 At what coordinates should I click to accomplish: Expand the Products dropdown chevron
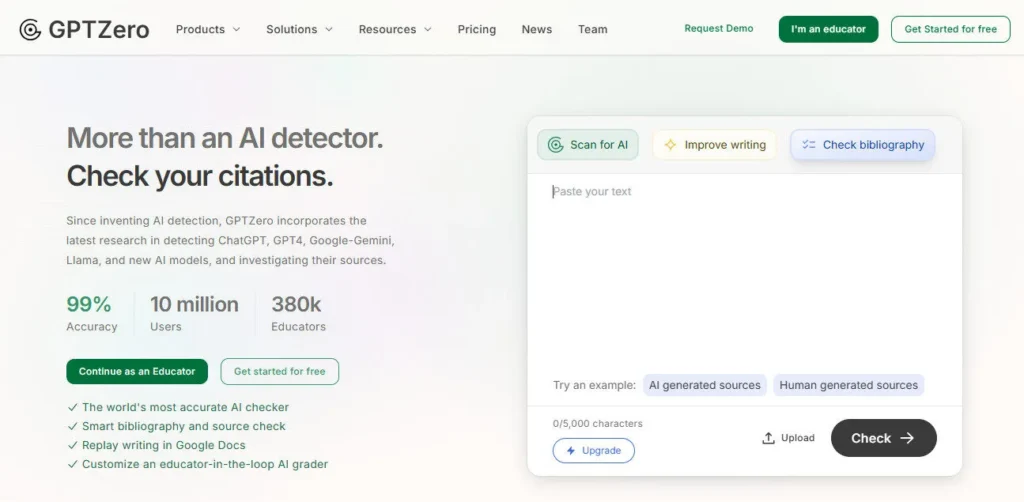pyautogui.click(x=236, y=29)
